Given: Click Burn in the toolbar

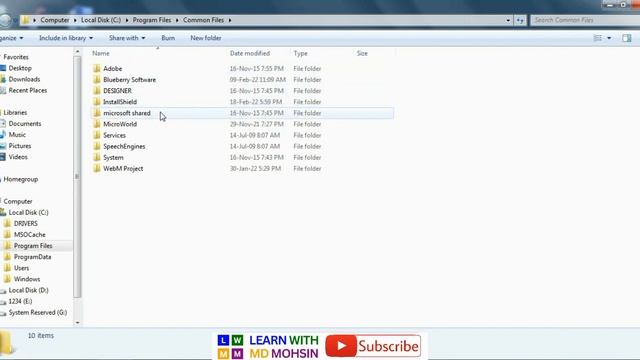Looking at the screenshot, I should pos(168,38).
